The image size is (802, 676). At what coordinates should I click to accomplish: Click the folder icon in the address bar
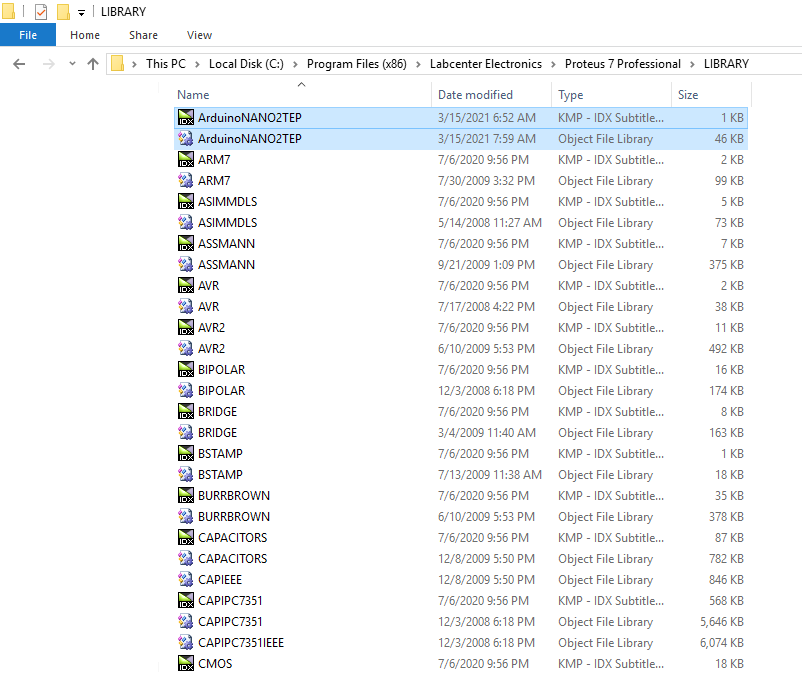tap(118, 64)
